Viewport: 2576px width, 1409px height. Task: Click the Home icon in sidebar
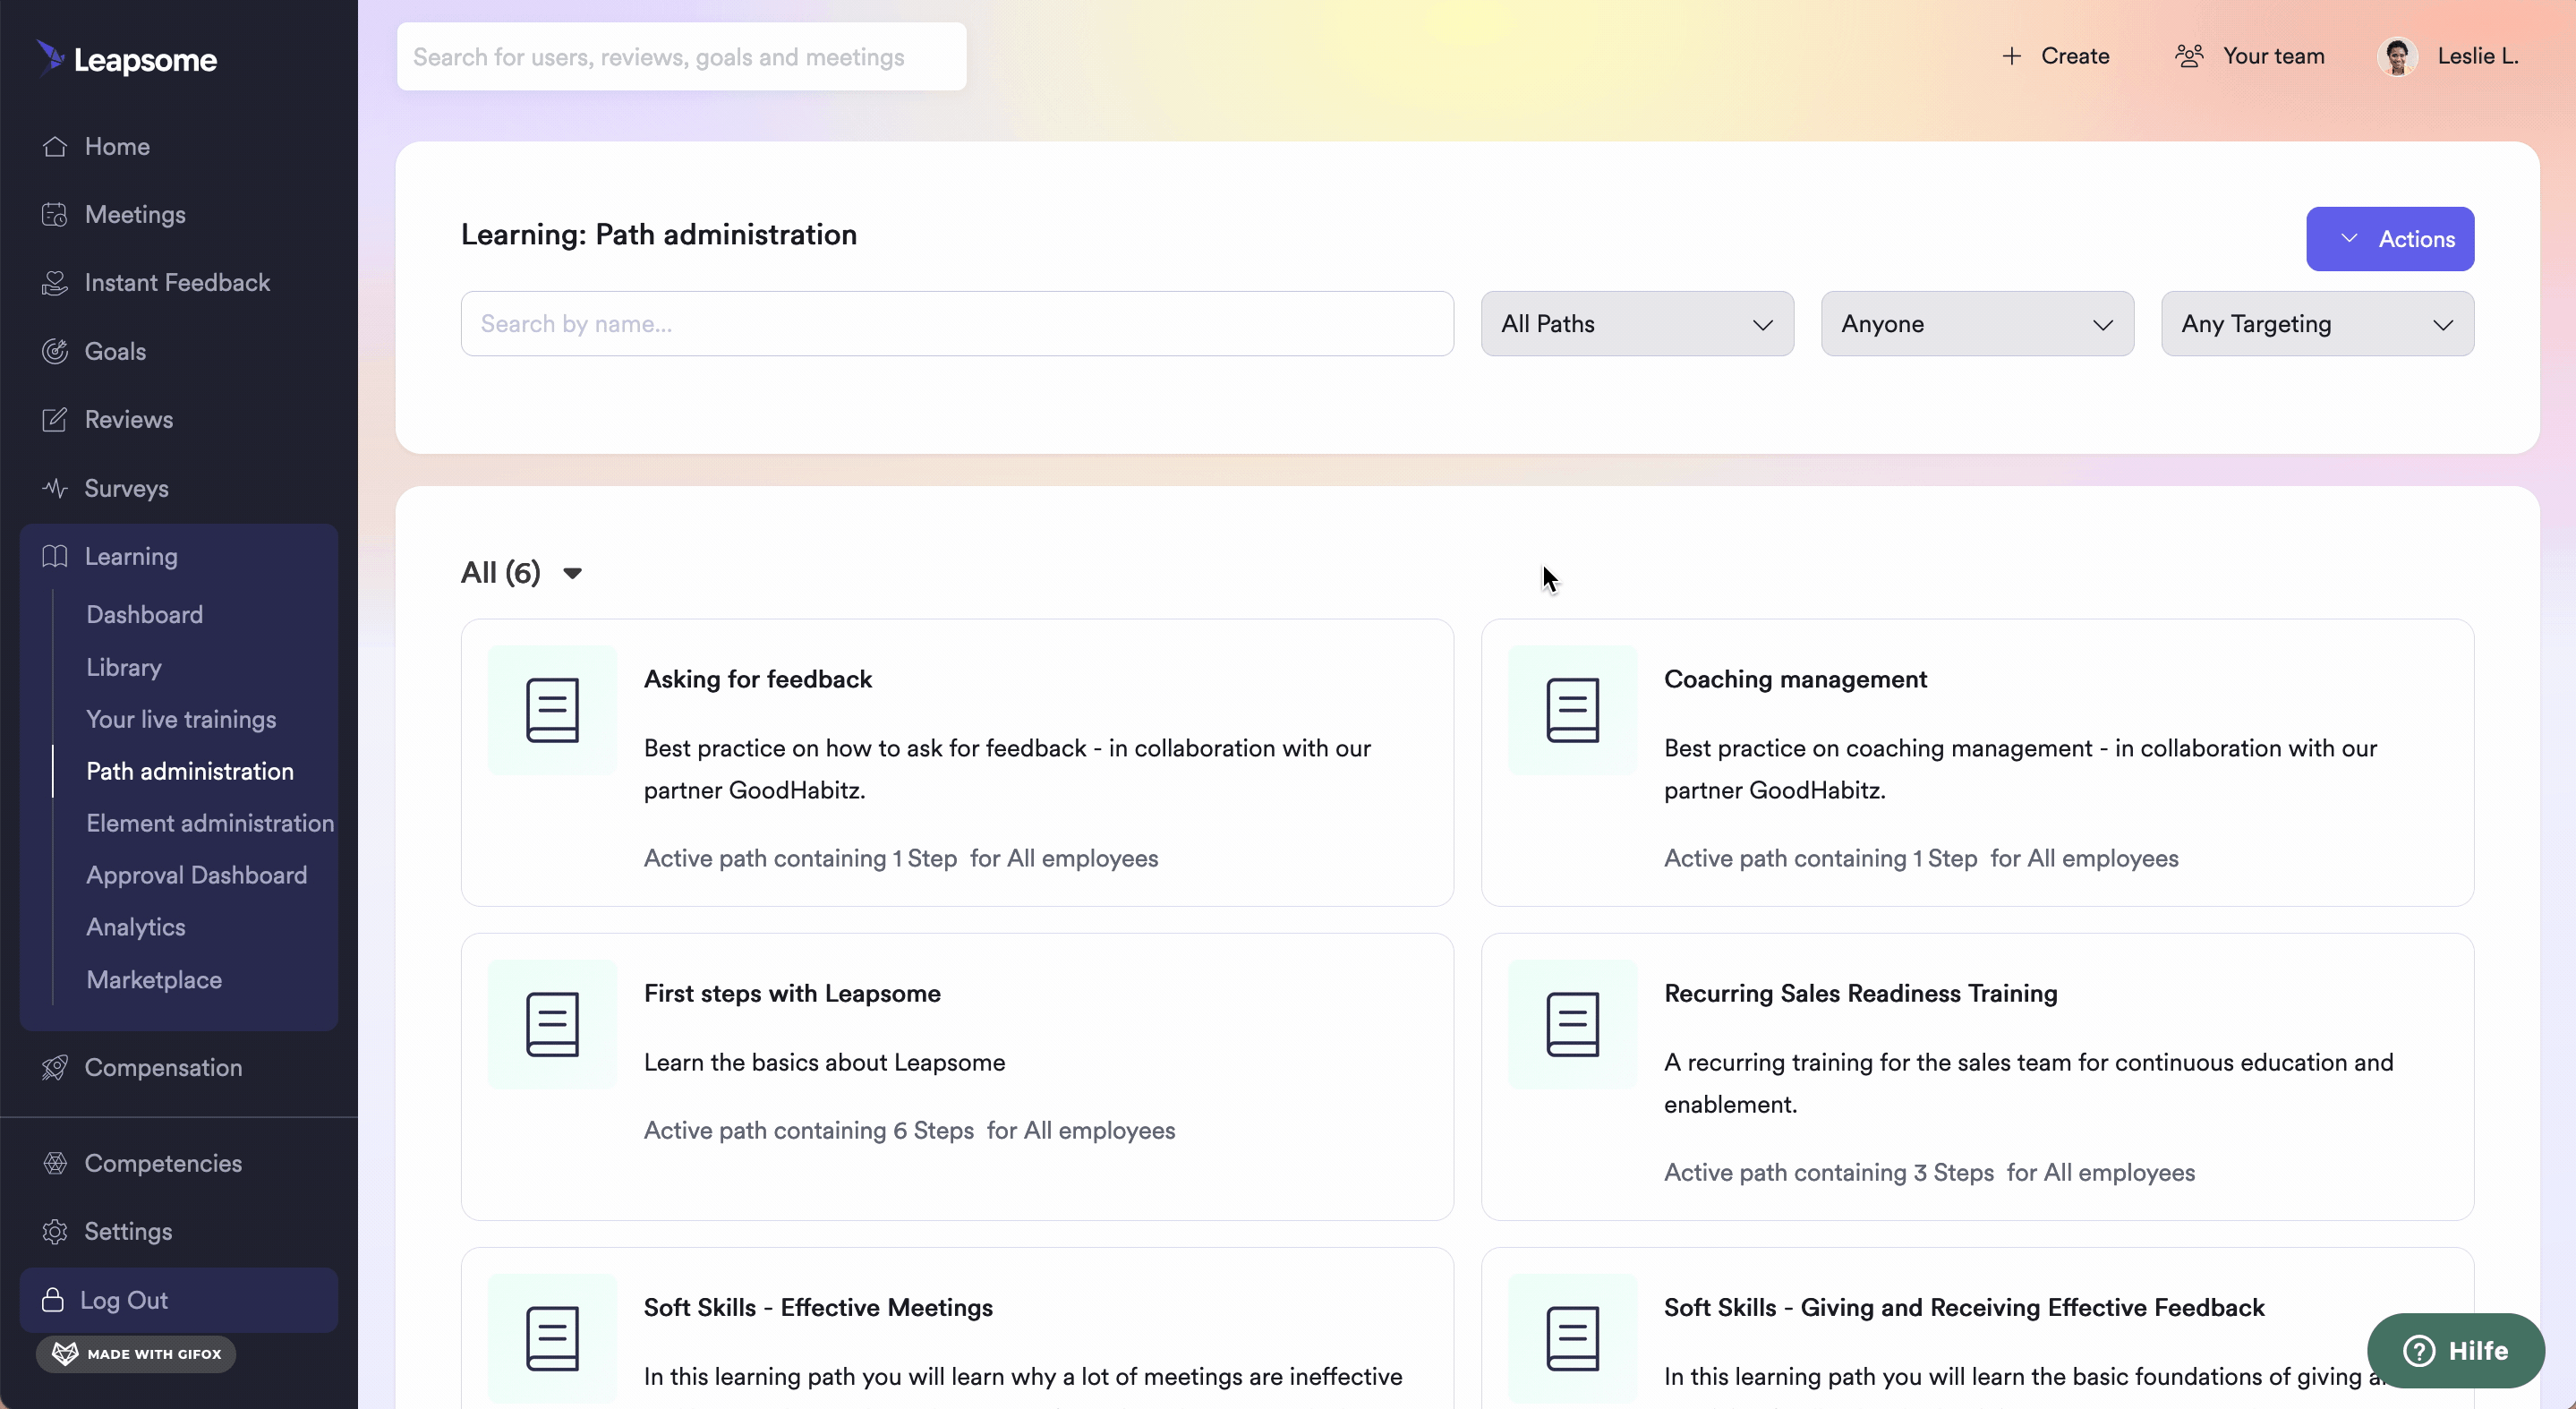(x=55, y=146)
